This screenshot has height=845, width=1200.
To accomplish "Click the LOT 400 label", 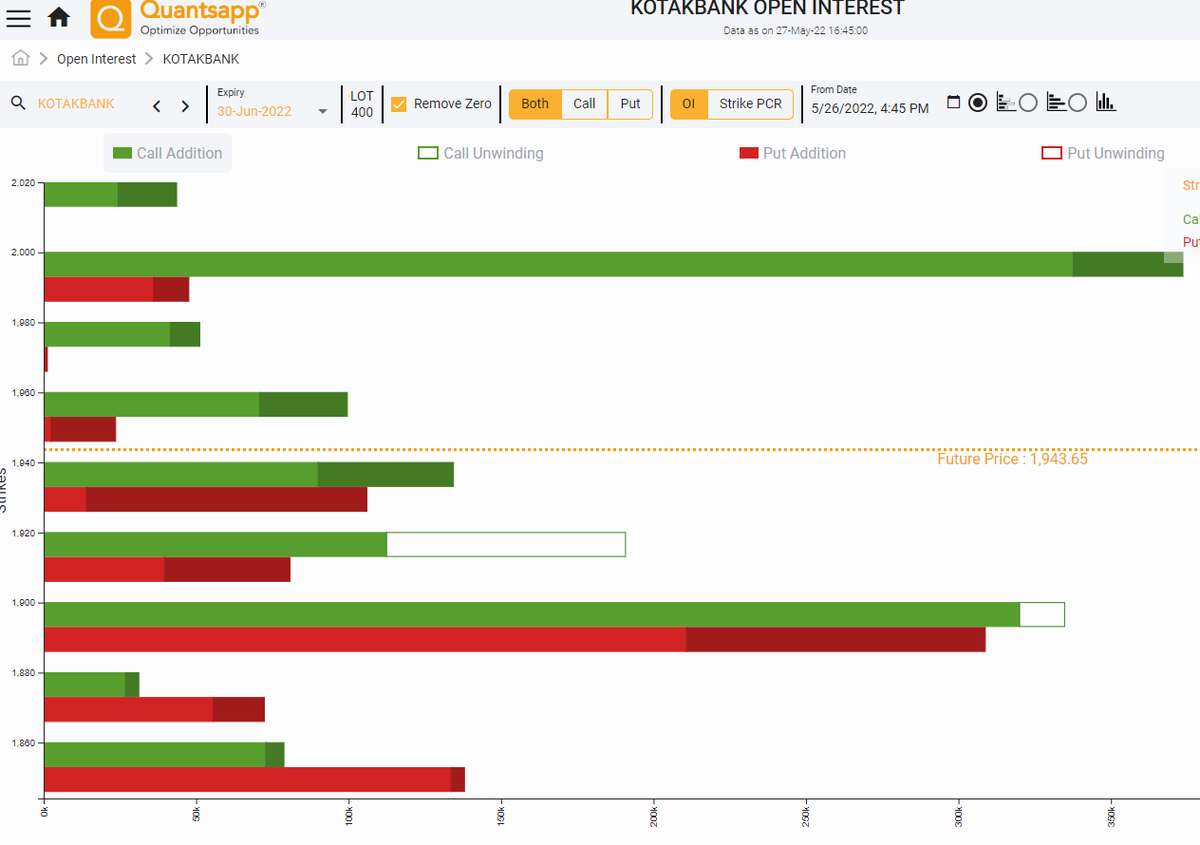I will tap(362, 104).
